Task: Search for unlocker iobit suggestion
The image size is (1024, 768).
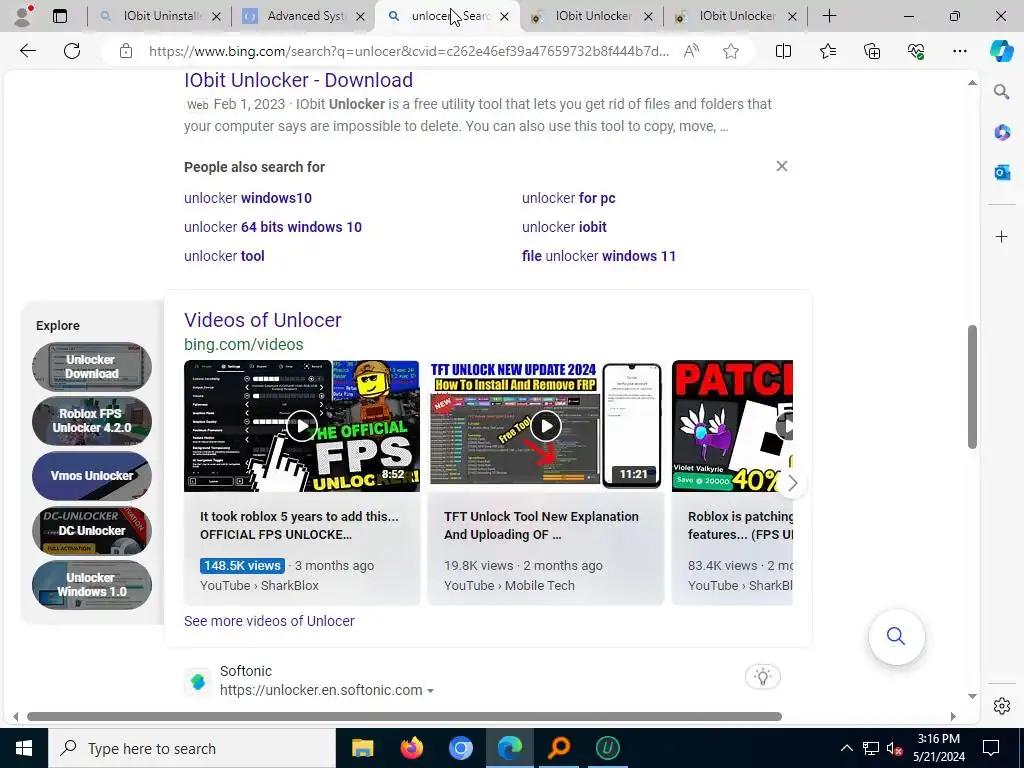Action: tap(564, 227)
